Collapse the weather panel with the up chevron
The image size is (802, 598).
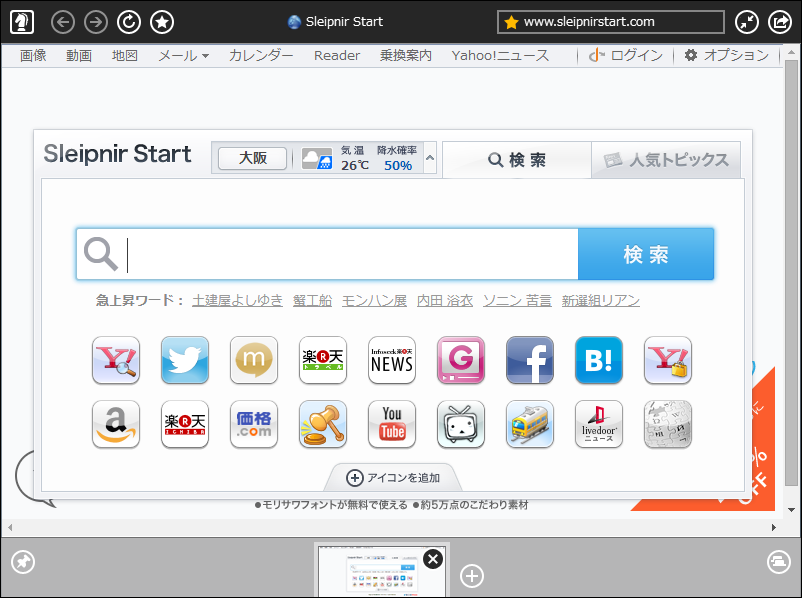tap(430, 158)
